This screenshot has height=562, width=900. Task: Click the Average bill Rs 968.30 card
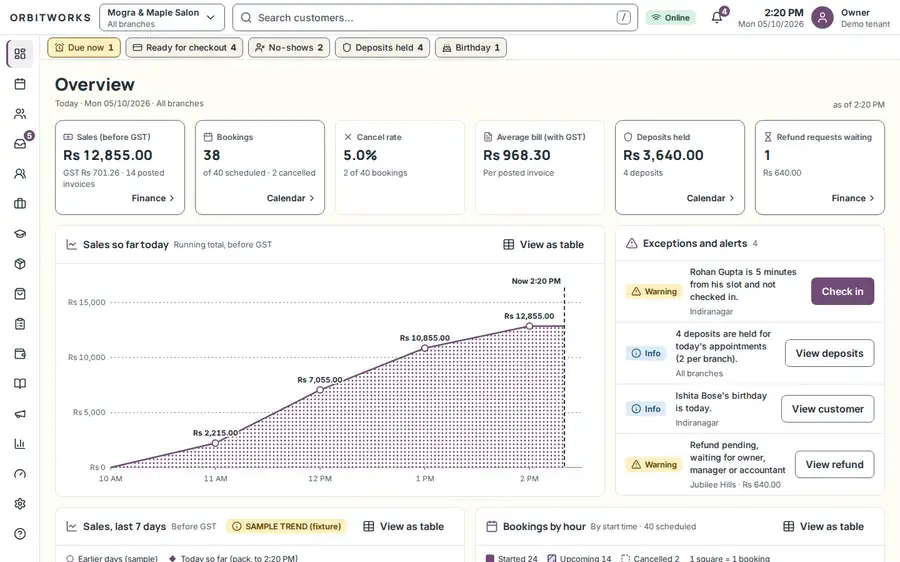[x=540, y=168]
